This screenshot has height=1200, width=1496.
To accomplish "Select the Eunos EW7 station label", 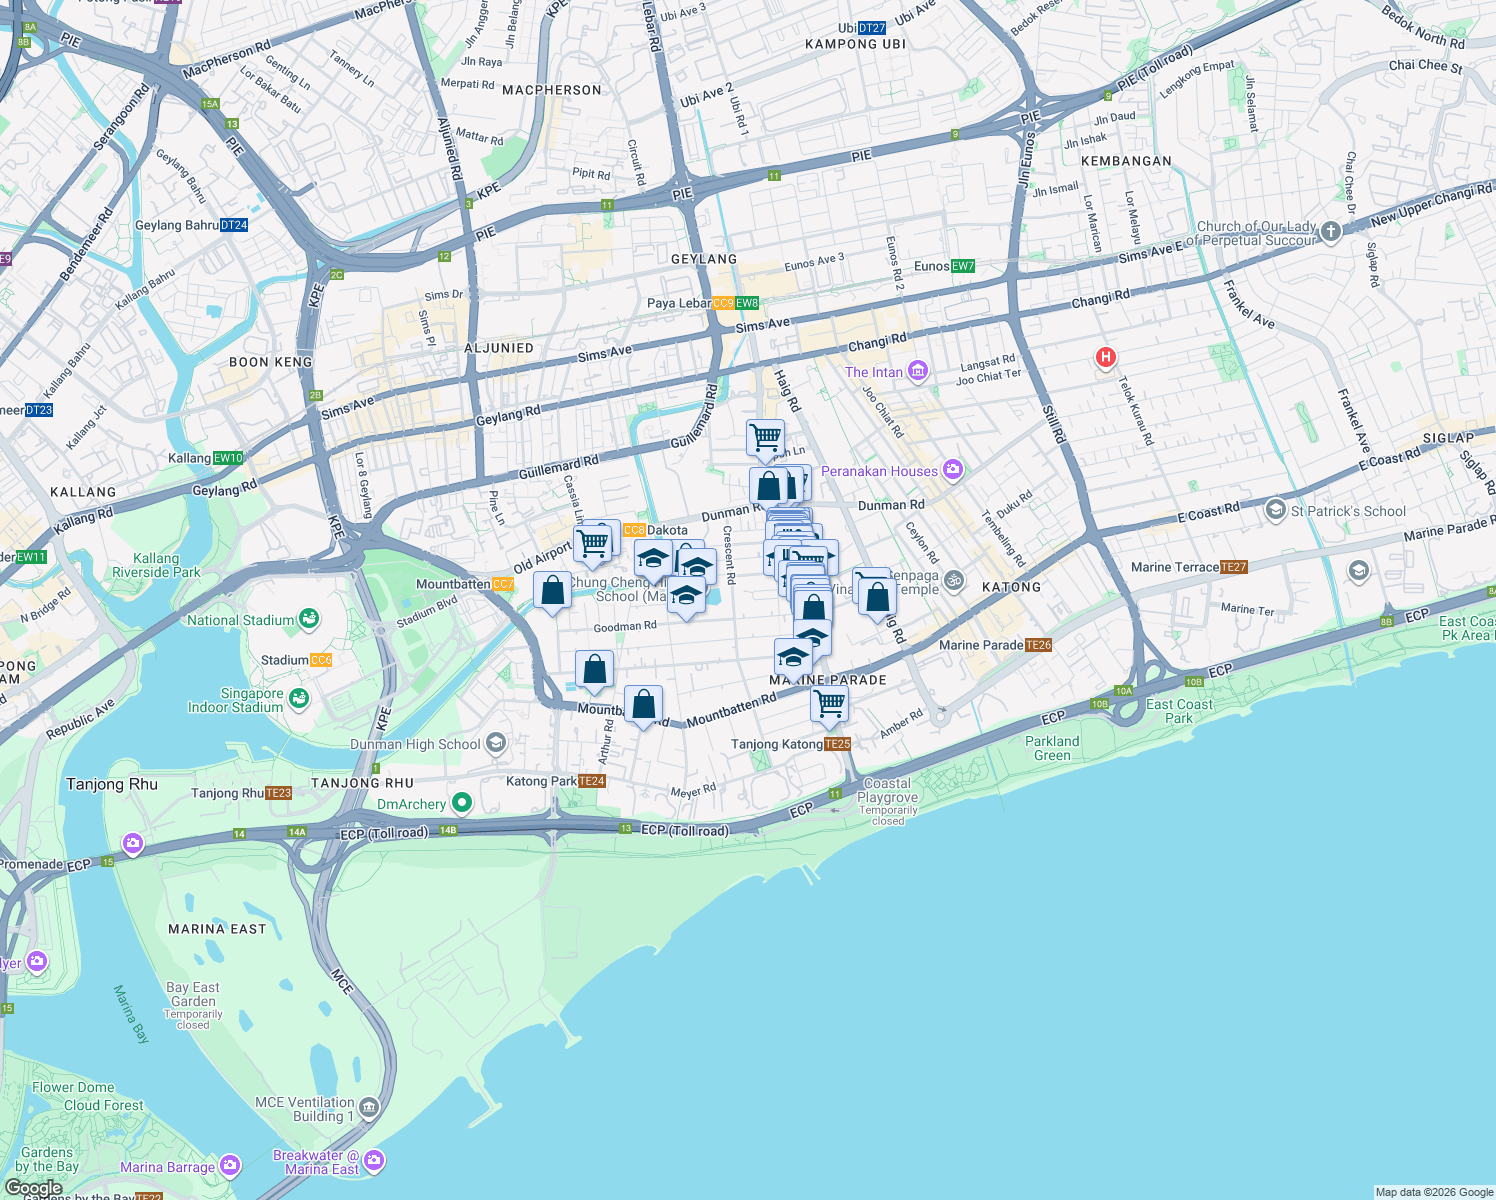I will coord(944,266).
